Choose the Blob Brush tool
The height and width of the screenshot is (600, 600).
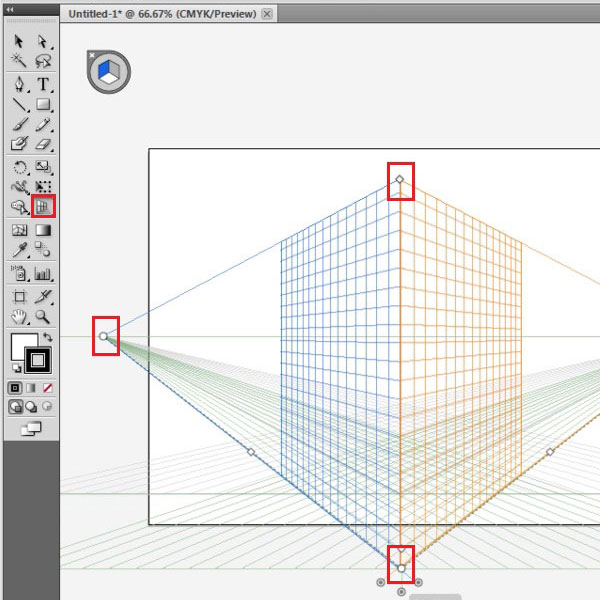[x=19, y=144]
